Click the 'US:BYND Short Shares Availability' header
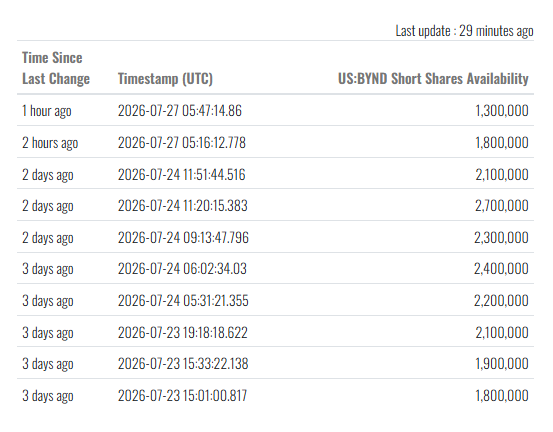The height and width of the screenshot is (432, 553). coord(433,79)
